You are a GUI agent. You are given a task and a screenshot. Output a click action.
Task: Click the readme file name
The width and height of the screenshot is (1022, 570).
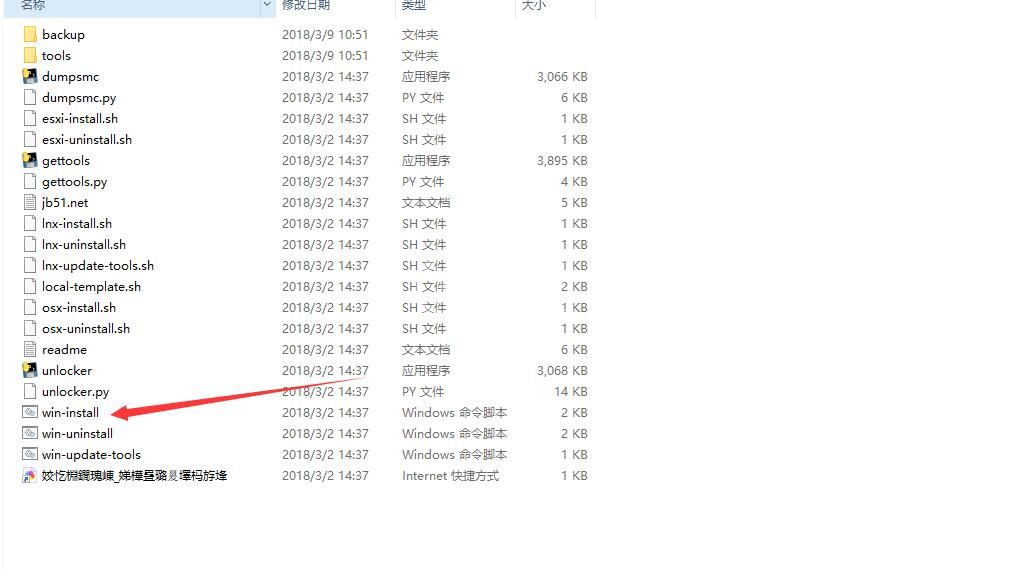(x=65, y=350)
